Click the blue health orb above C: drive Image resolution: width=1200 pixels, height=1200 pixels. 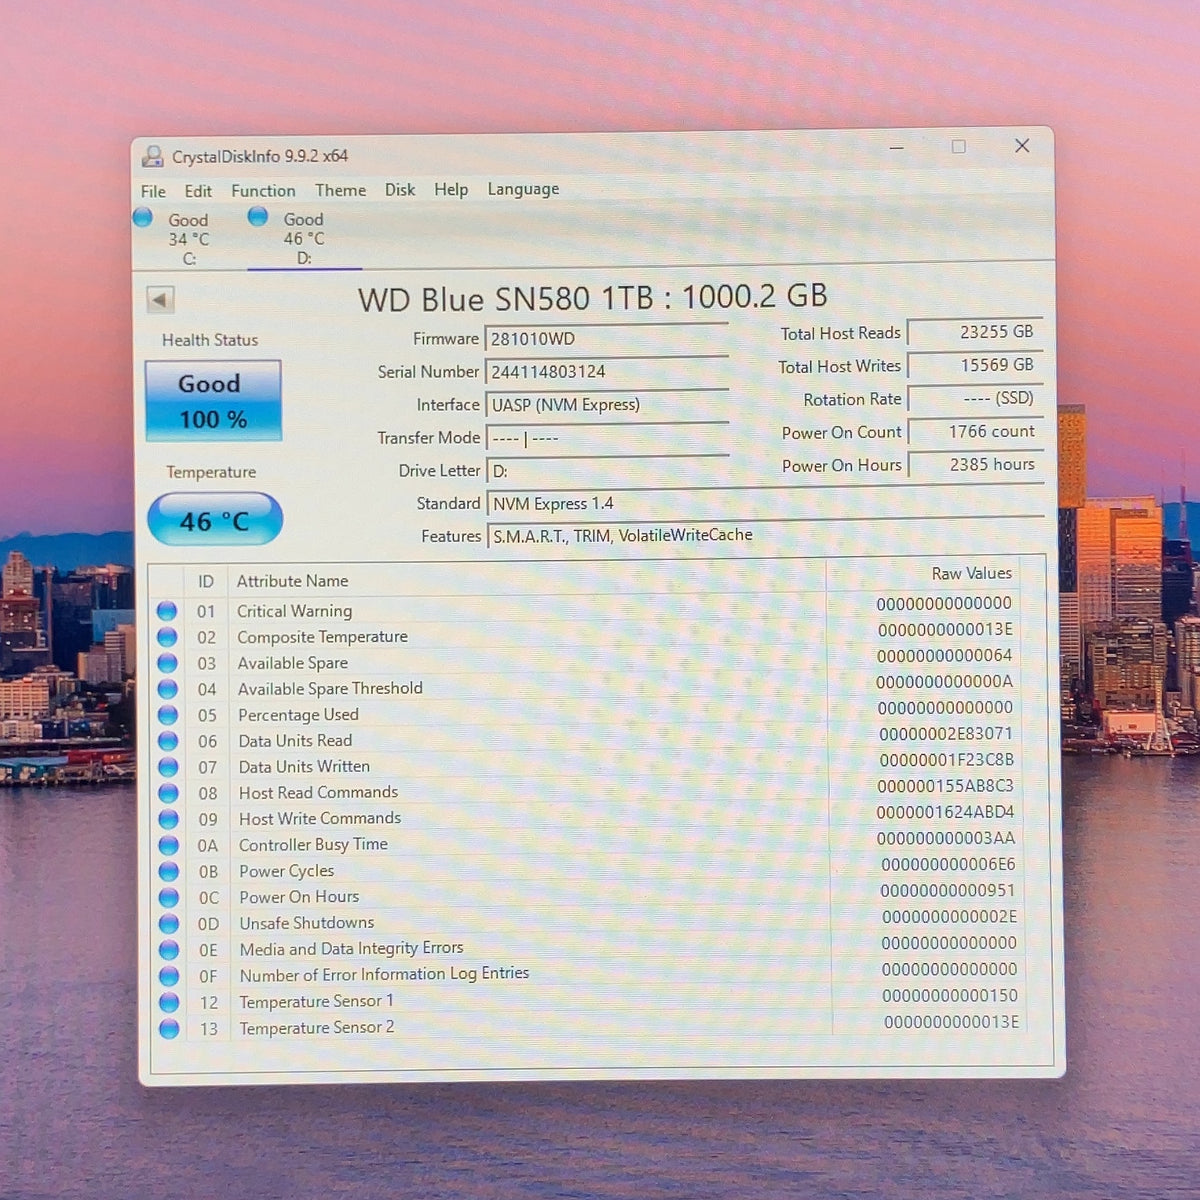[x=142, y=217]
